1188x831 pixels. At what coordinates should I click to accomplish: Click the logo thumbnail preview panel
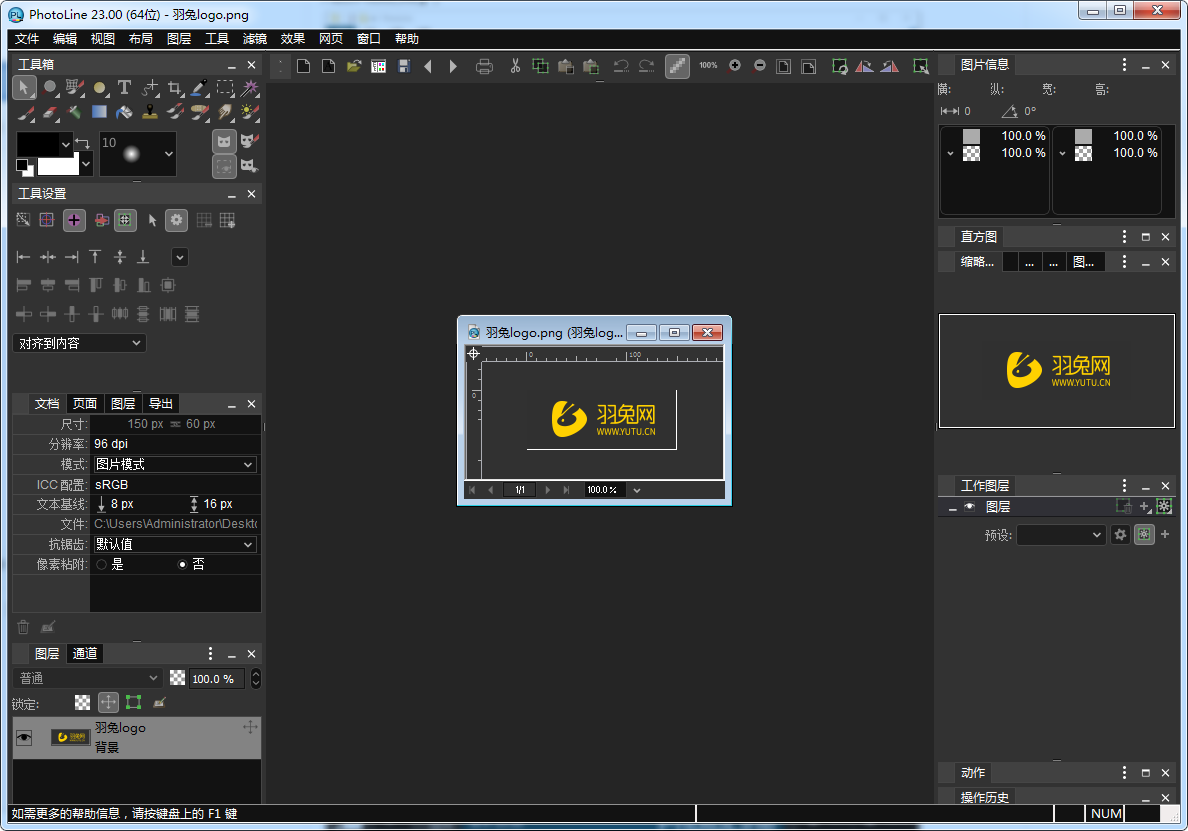point(1056,371)
